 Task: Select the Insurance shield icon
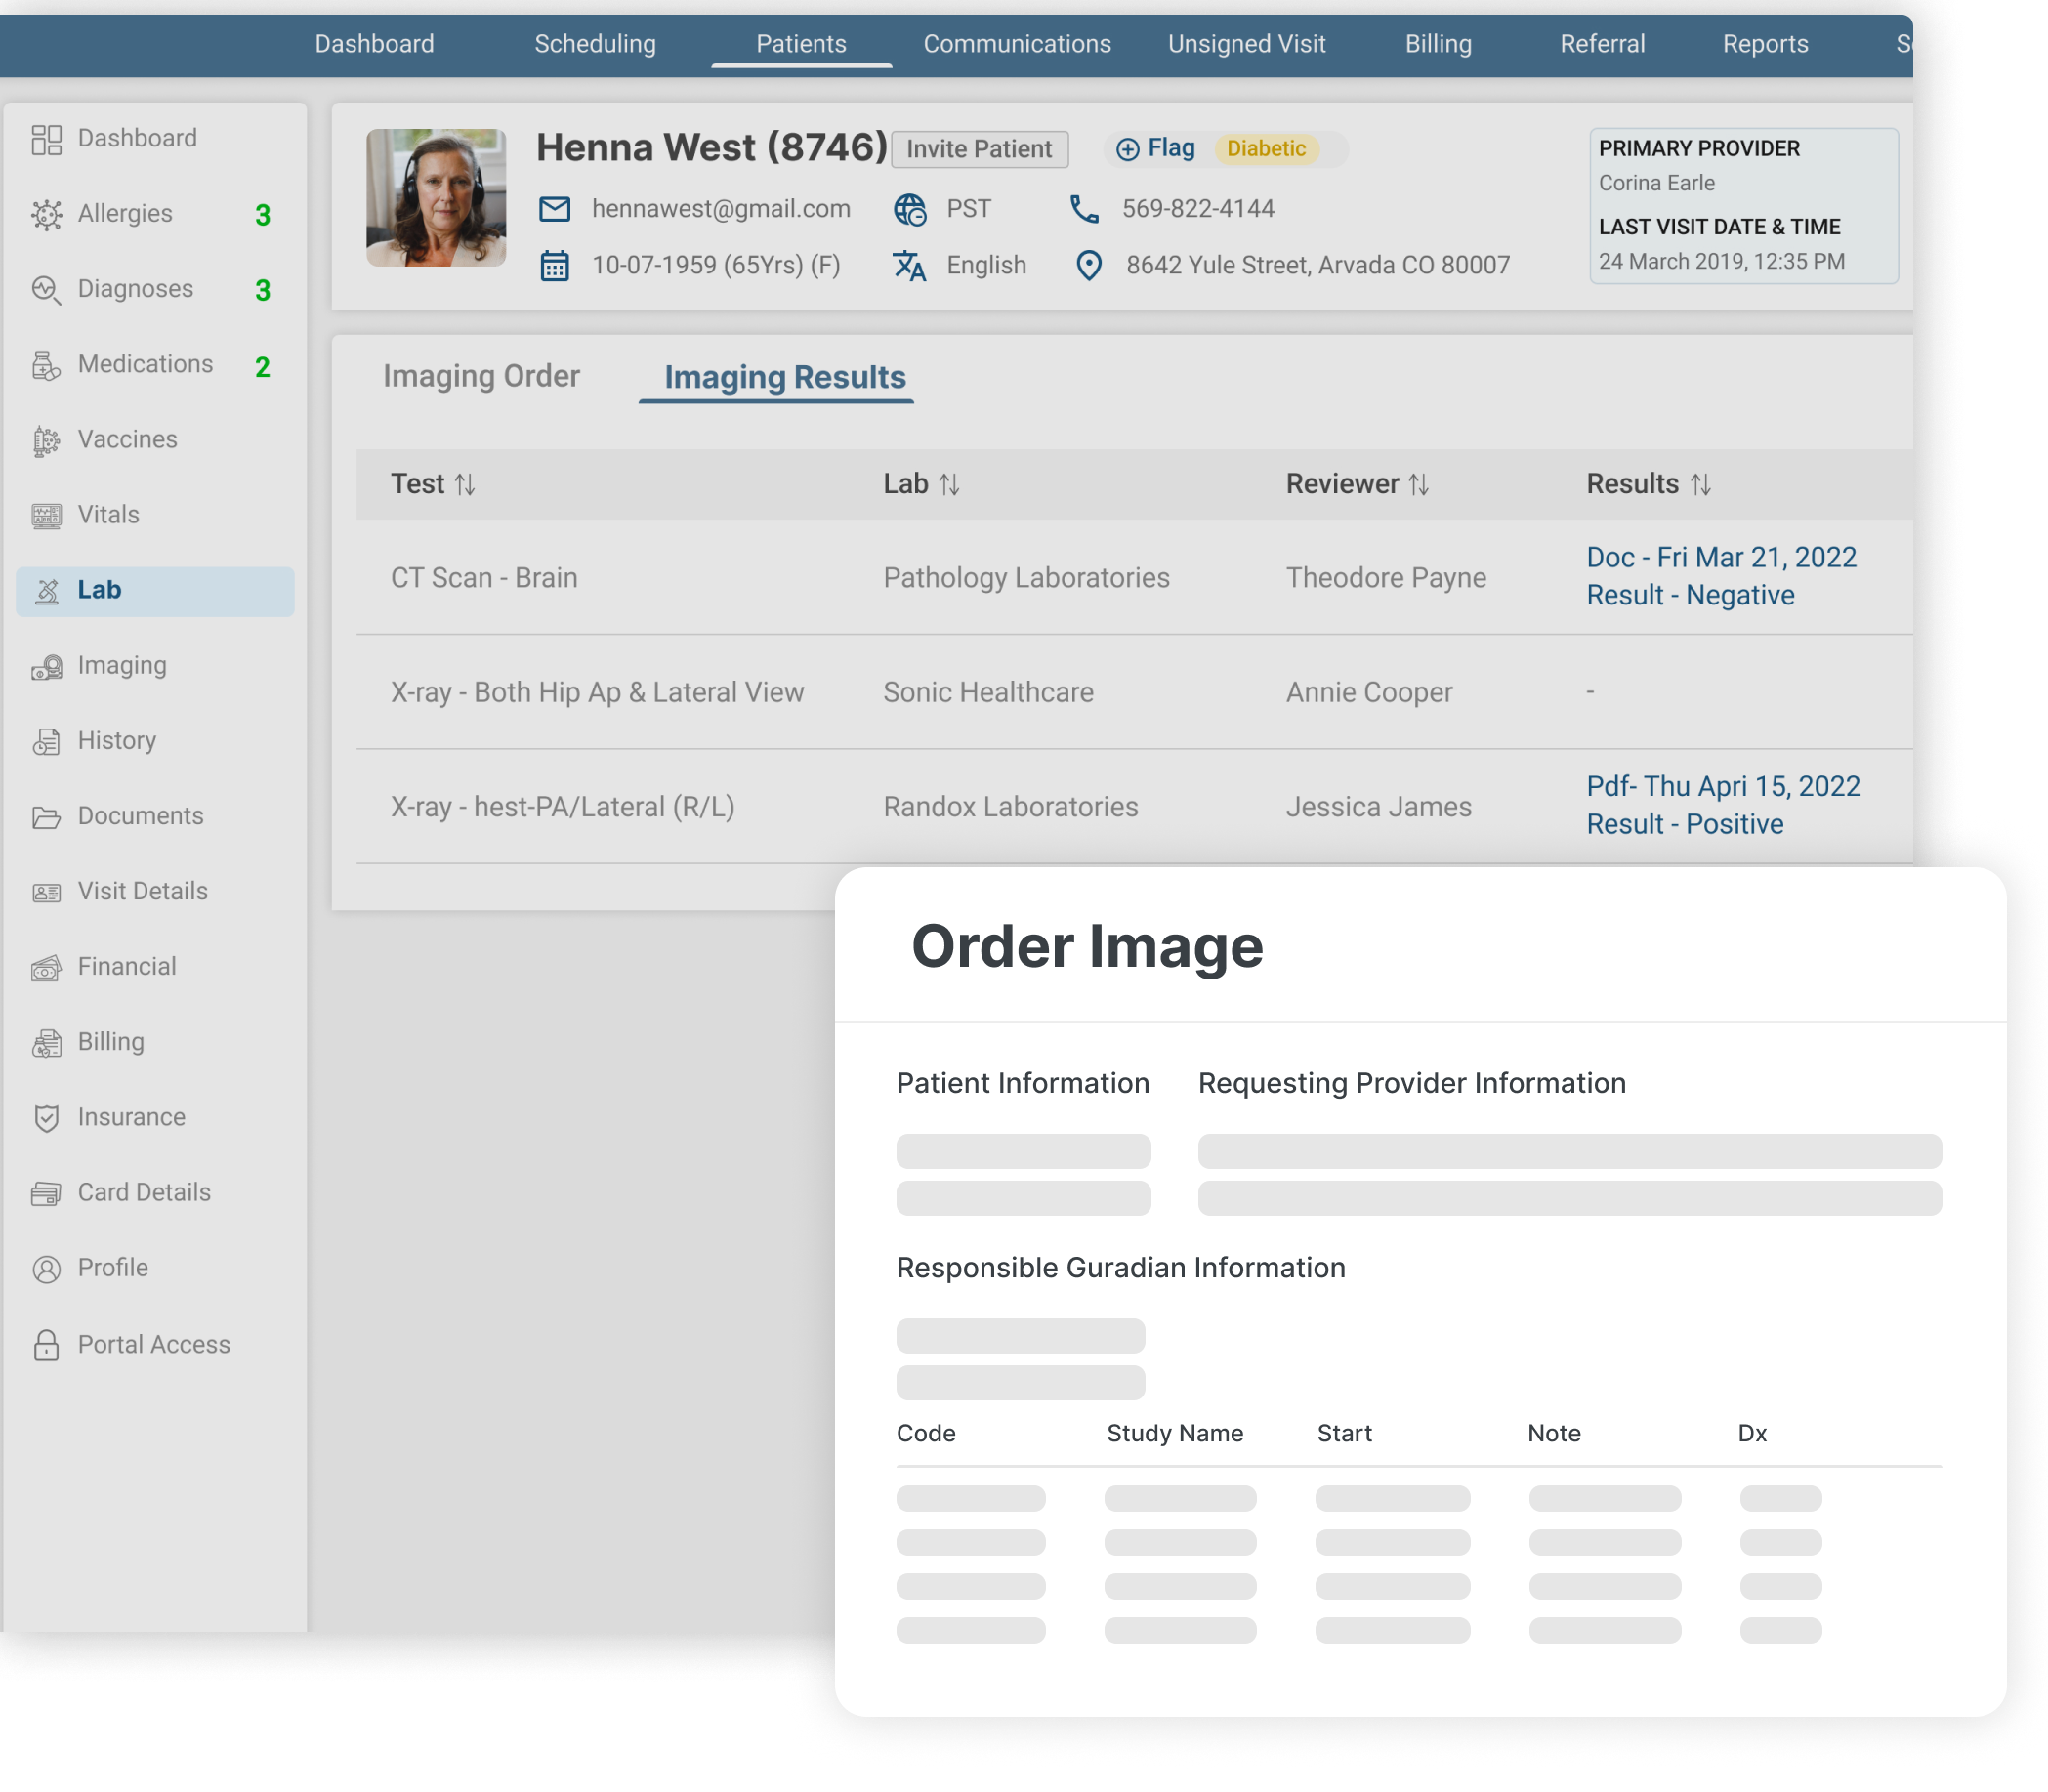tap(46, 1118)
